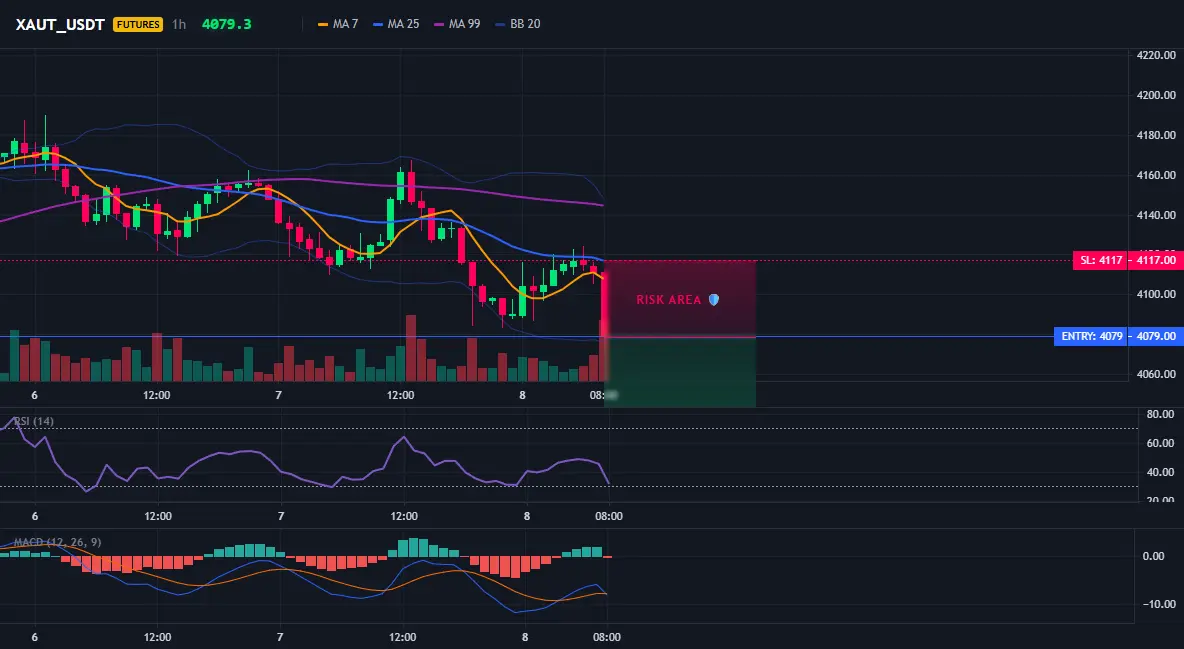Toggle the BB 20 legend entry
Viewport: 1184px width, 649px height.
518,24
